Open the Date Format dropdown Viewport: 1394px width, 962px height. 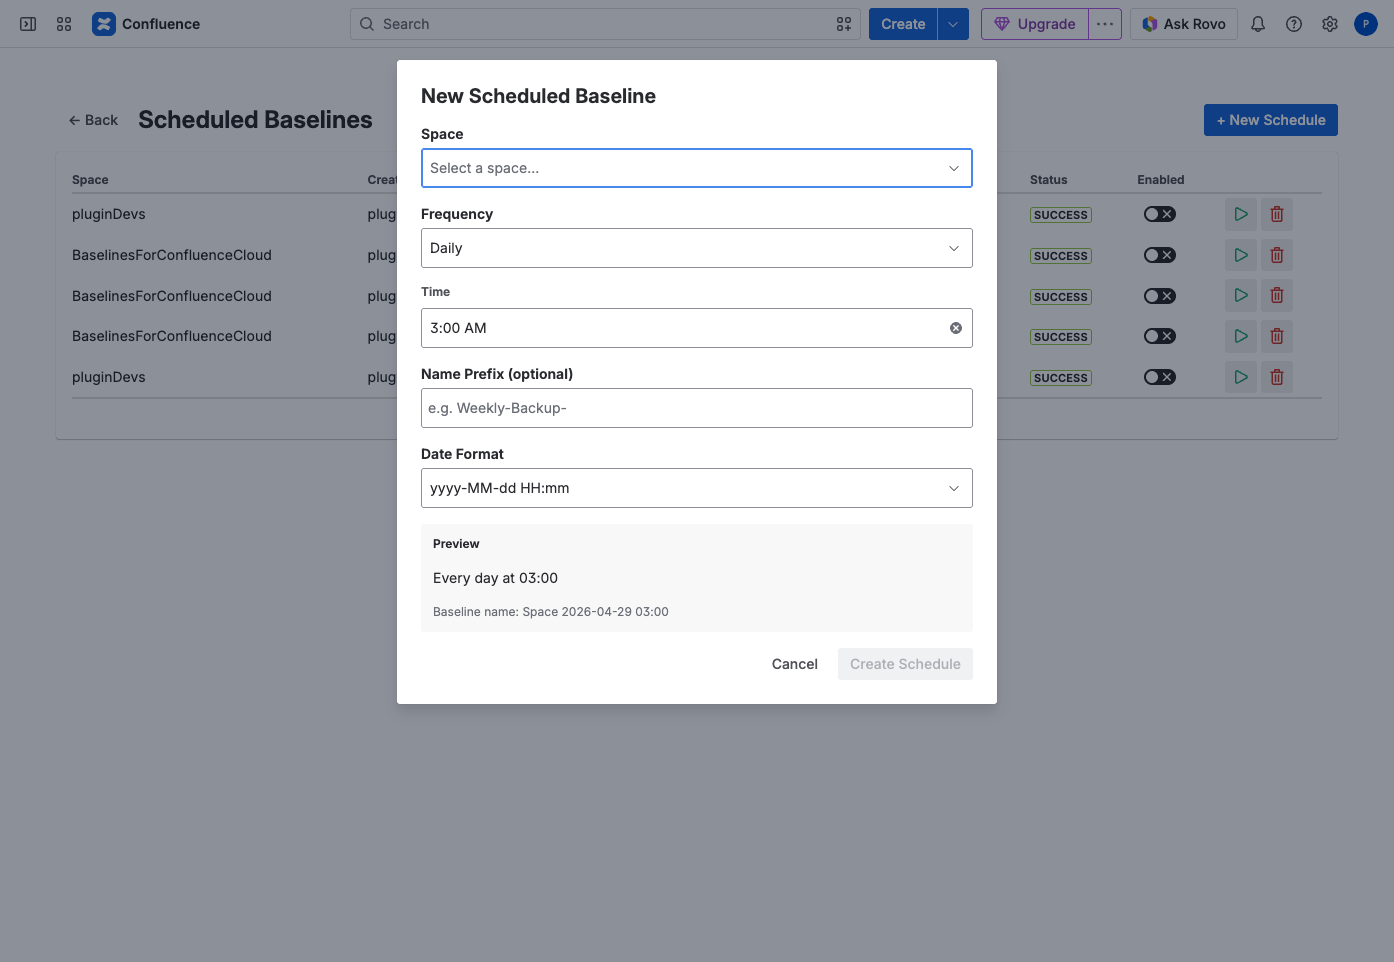(x=697, y=488)
